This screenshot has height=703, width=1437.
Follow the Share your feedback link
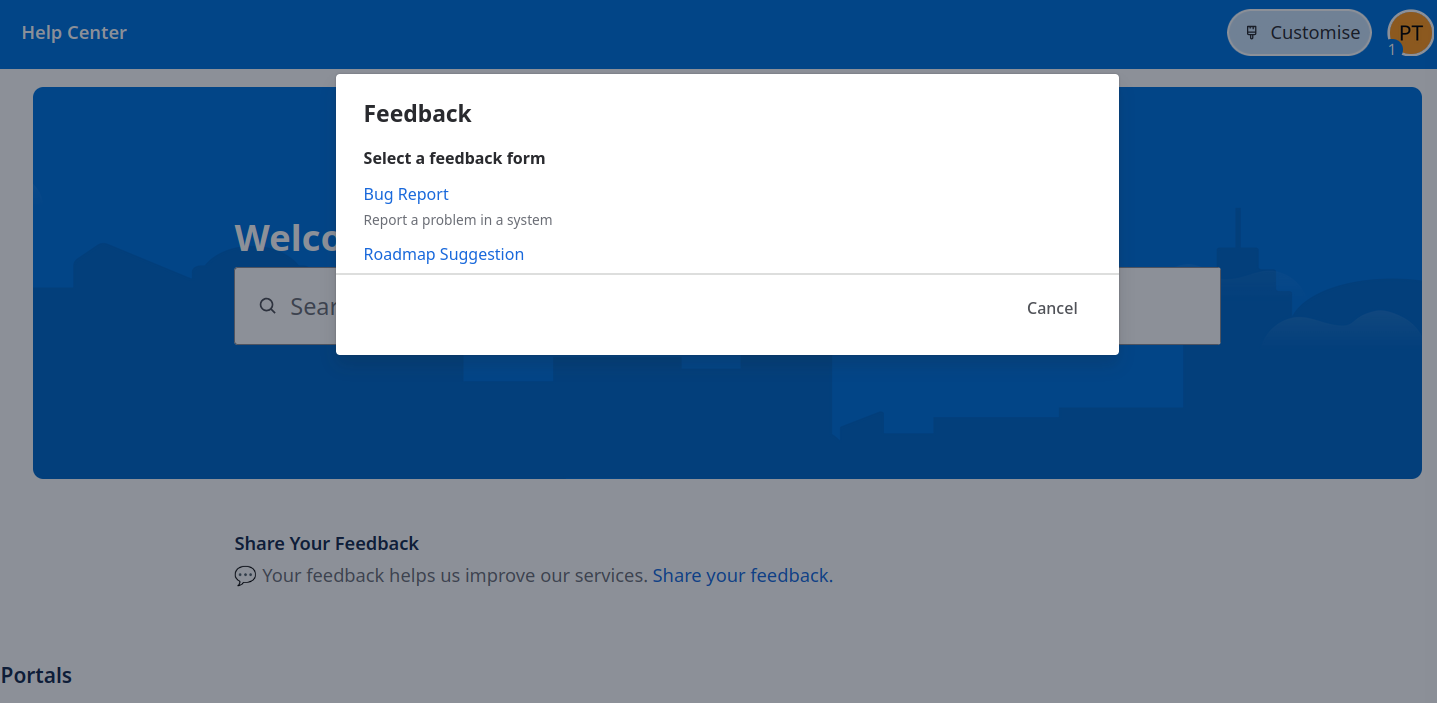point(743,576)
